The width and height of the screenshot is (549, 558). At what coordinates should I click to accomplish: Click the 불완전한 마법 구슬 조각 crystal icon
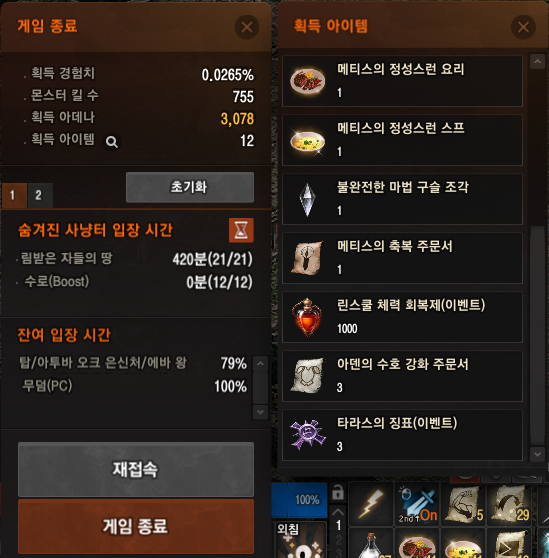click(x=307, y=200)
